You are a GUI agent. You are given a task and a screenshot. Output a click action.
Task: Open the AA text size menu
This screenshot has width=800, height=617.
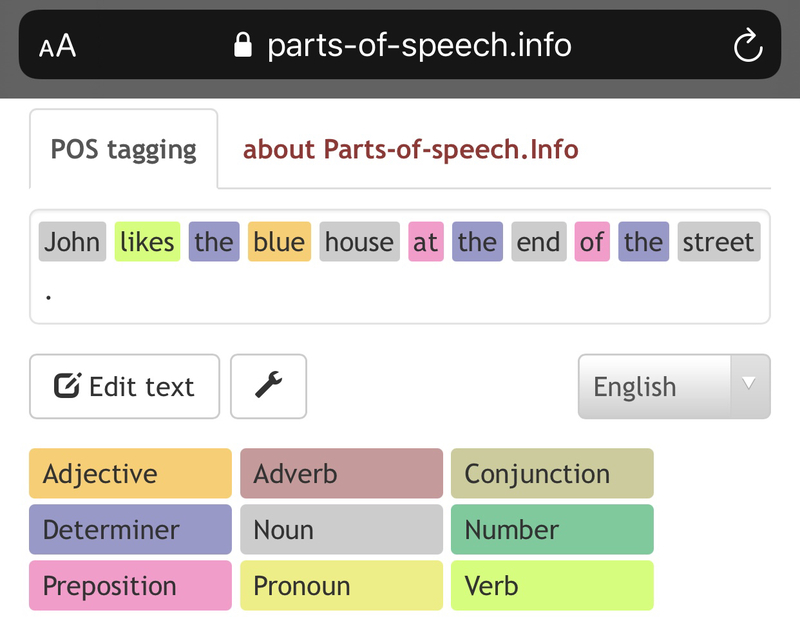pos(58,46)
